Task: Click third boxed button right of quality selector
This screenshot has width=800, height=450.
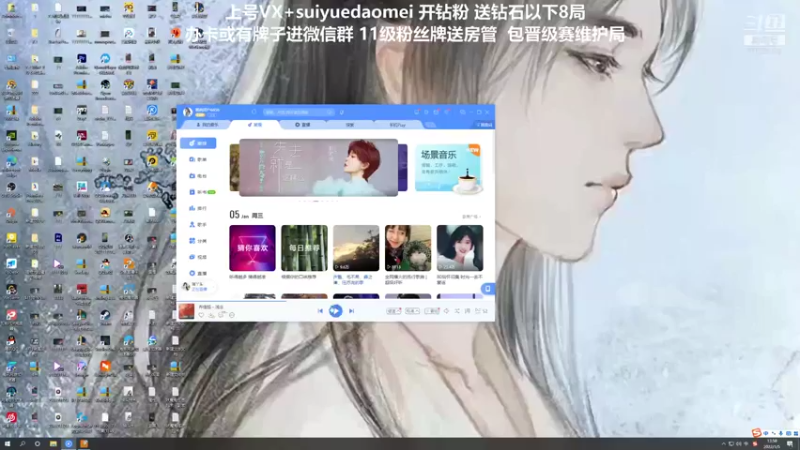Action: point(432,311)
